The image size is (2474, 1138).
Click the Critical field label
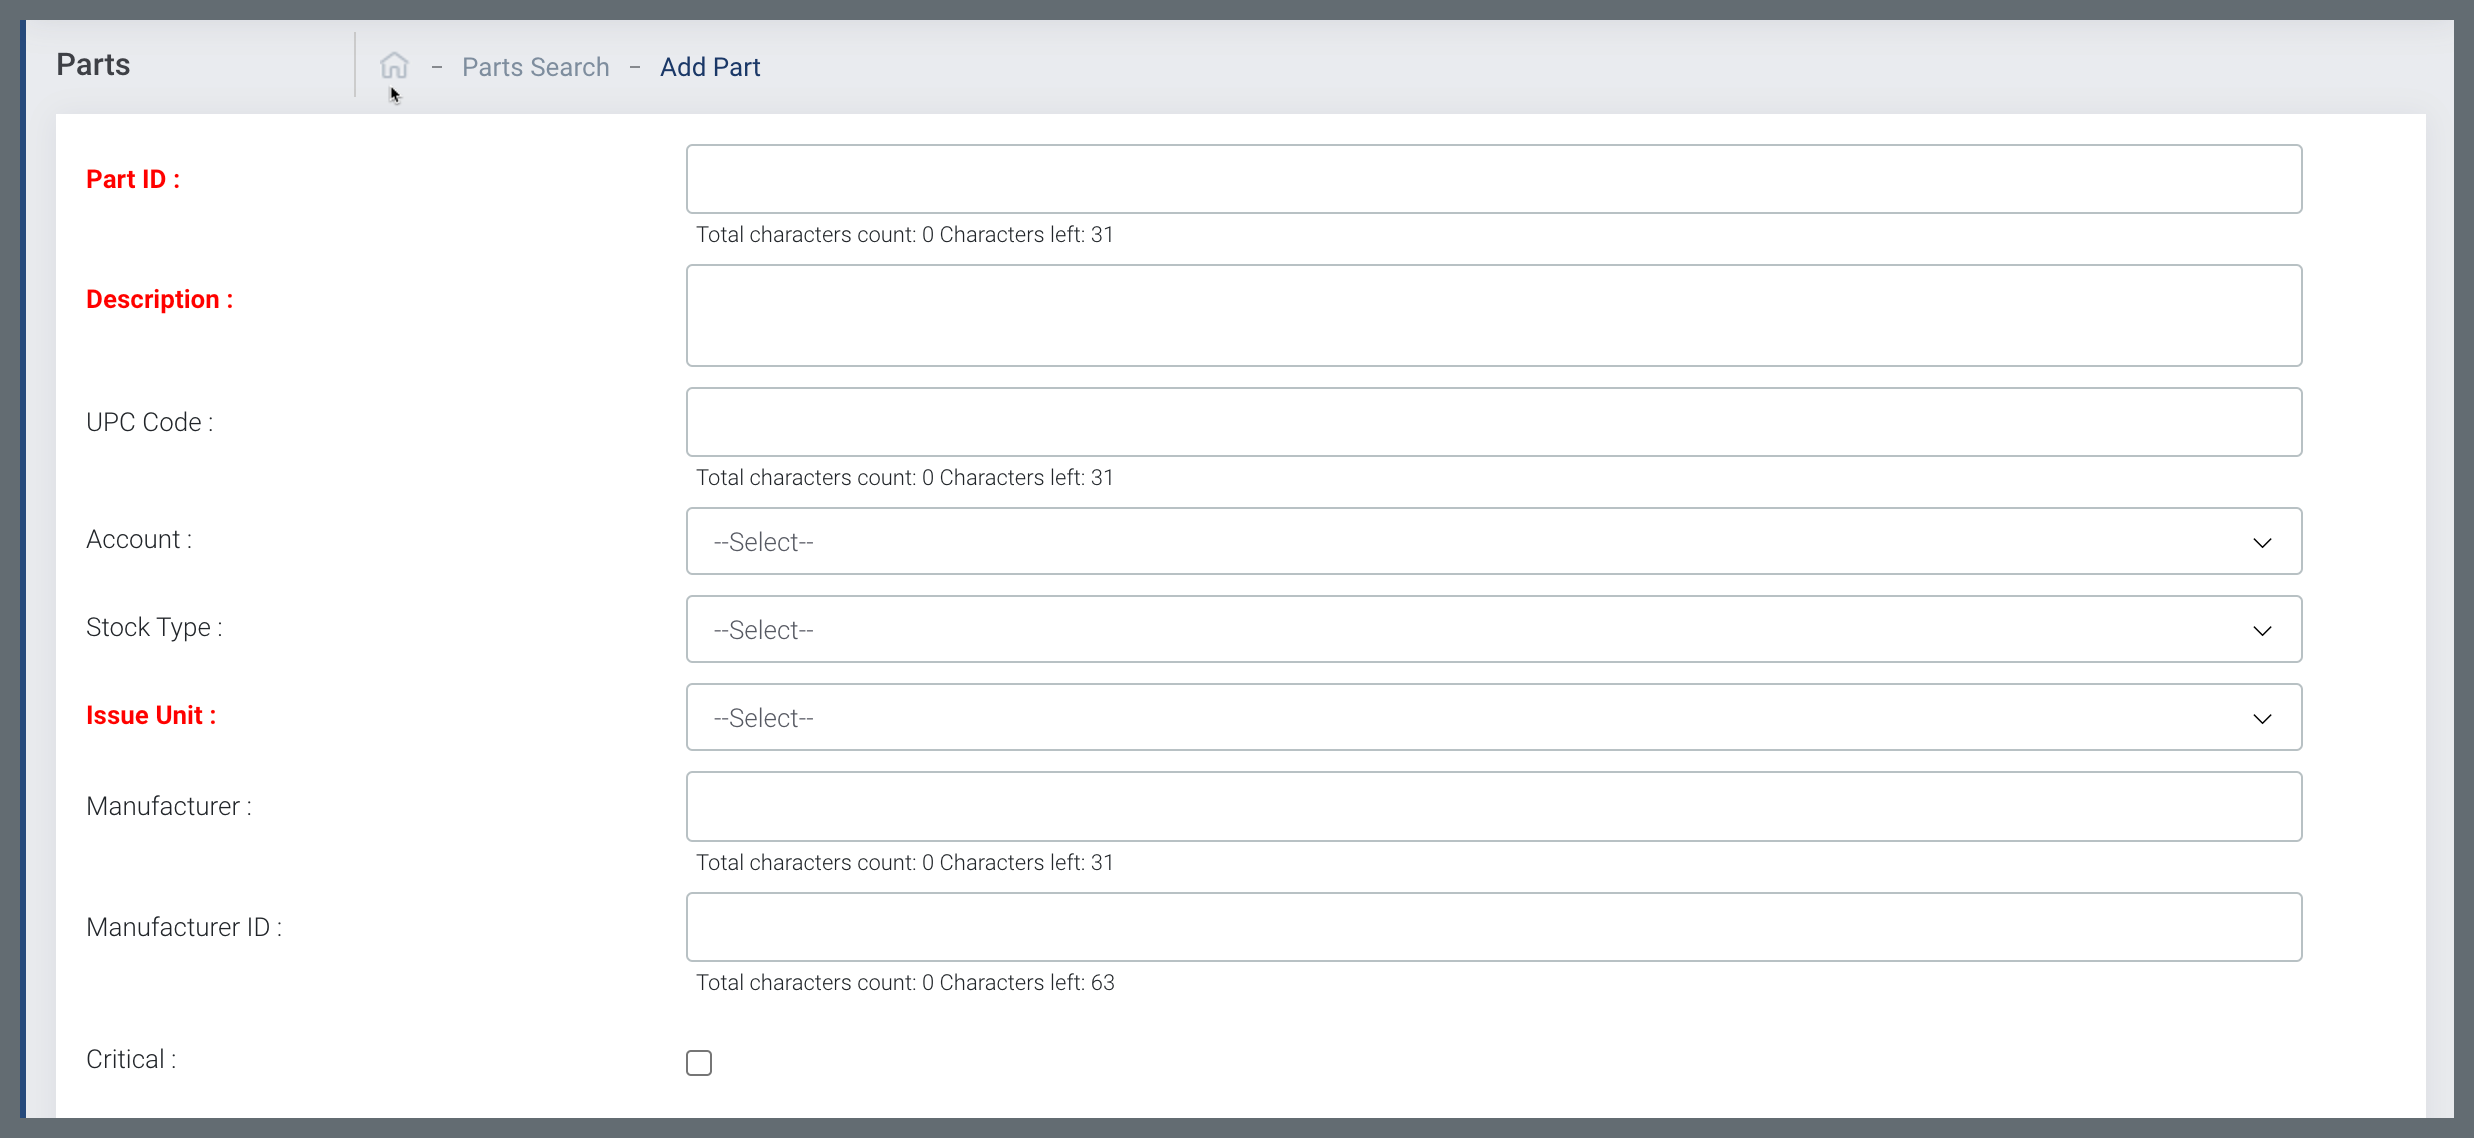coord(131,1059)
